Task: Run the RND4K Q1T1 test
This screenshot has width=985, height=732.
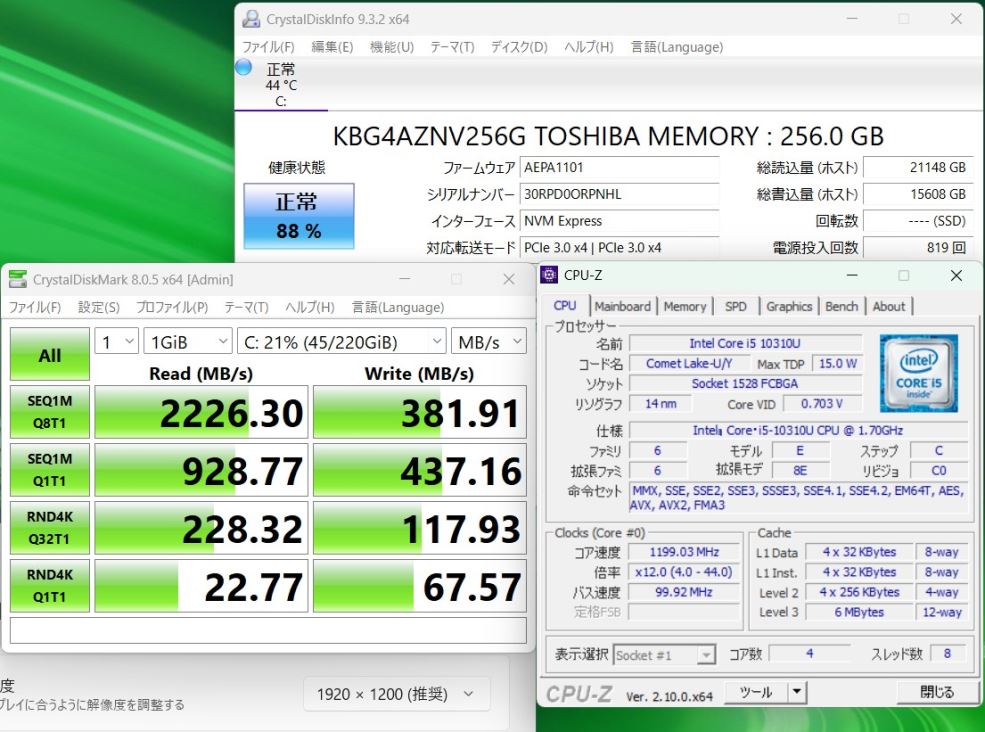Action: pos(49,585)
